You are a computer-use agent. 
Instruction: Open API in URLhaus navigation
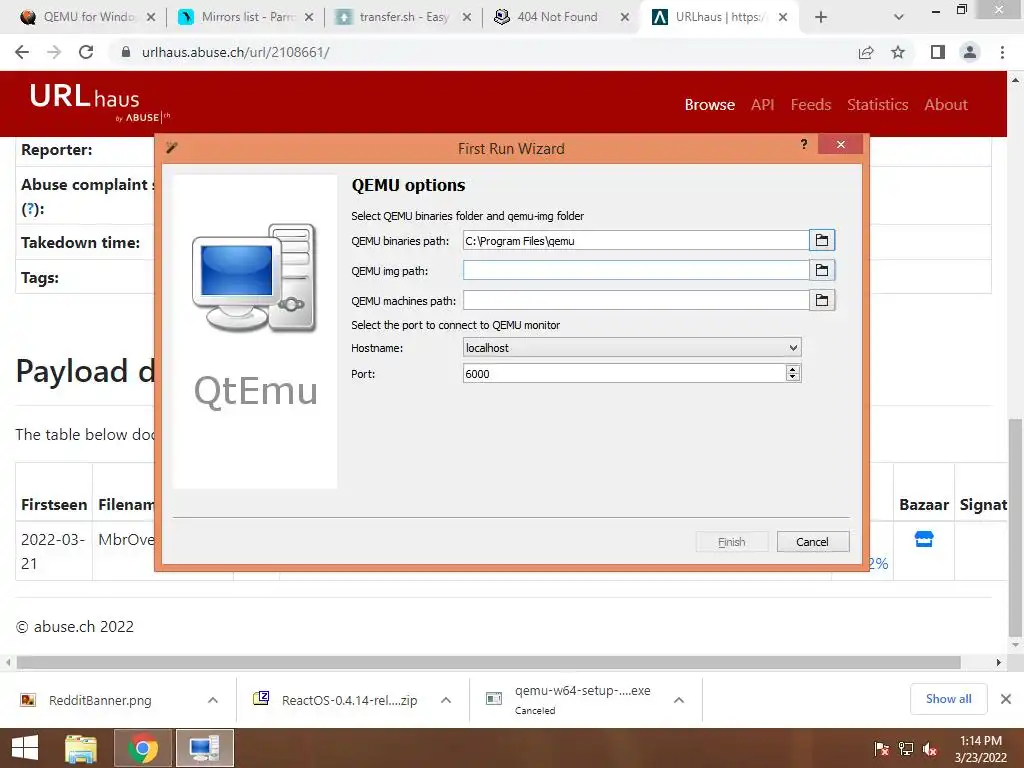[762, 104]
